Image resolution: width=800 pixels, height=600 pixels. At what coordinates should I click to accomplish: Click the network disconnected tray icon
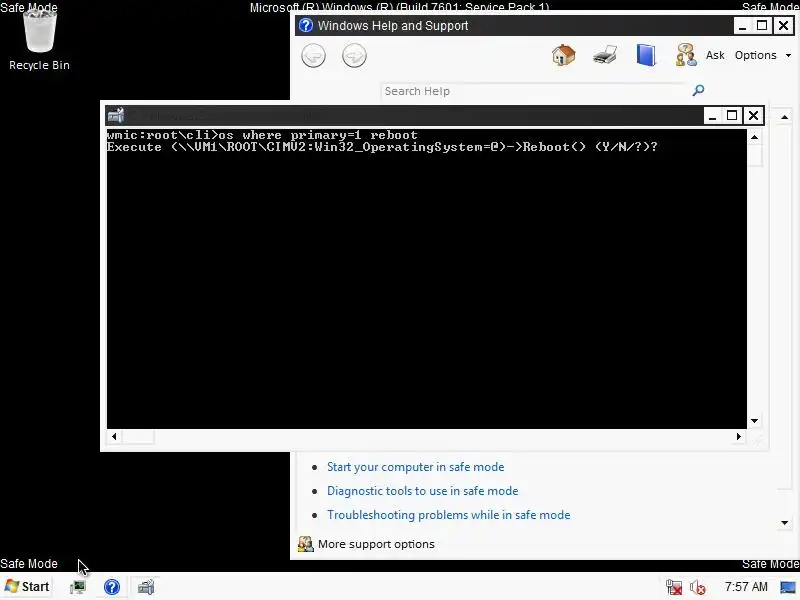tap(674, 587)
